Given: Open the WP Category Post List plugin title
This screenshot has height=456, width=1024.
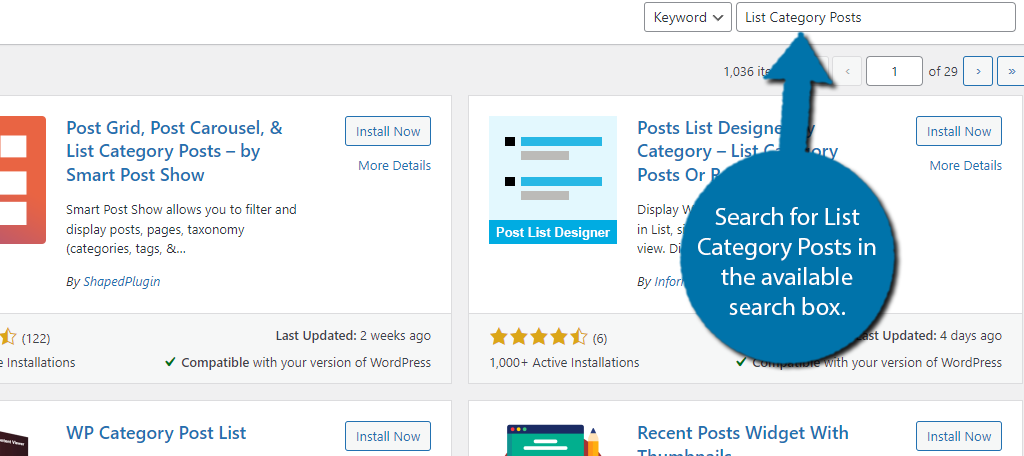Looking at the screenshot, I should click(x=156, y=433).
